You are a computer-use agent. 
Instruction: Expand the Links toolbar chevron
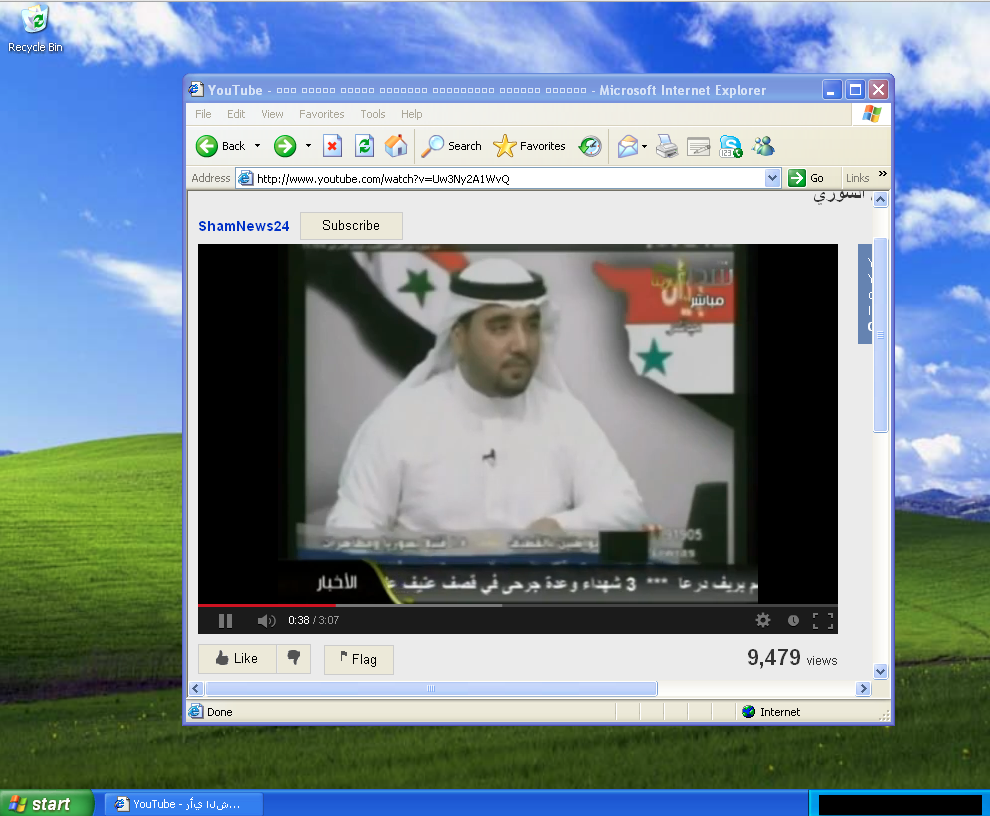click(883, 174)
